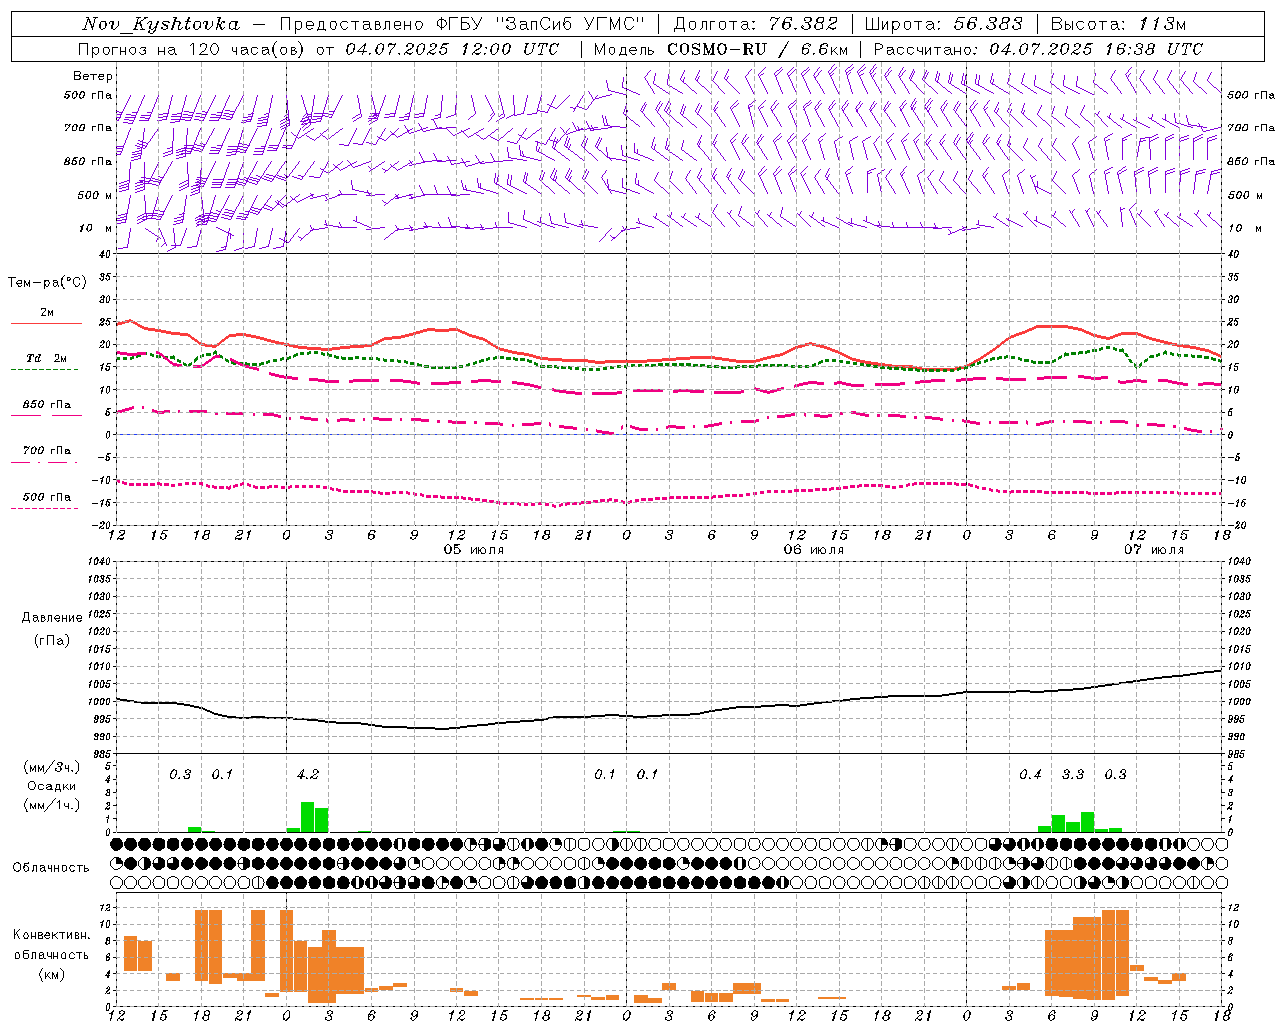Click the '05 июля' date label
This screenshot has height=1024, width=1280.
474,550
